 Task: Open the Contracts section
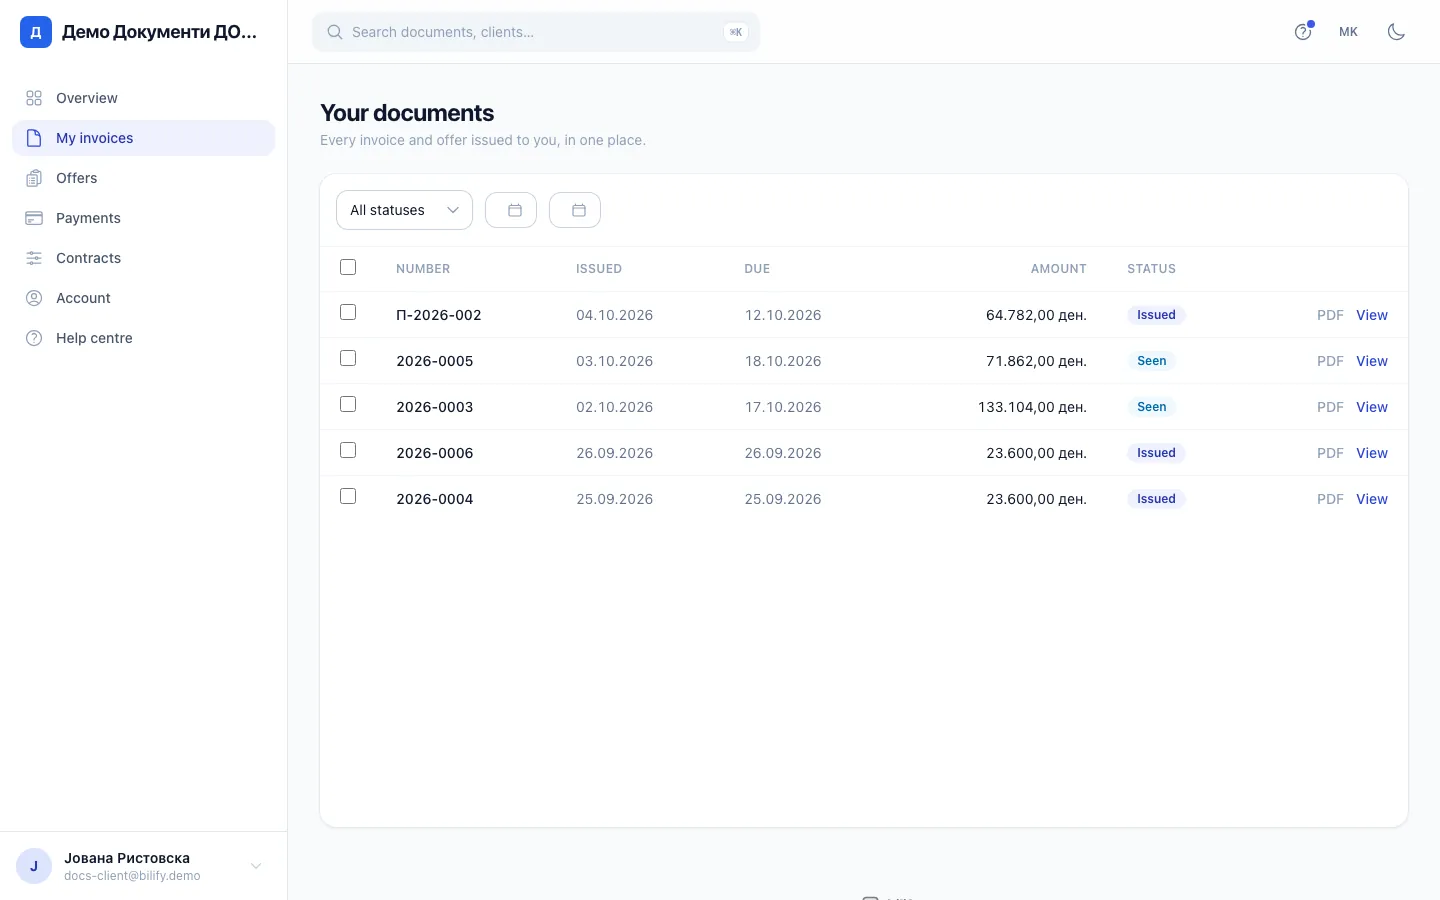144,258
